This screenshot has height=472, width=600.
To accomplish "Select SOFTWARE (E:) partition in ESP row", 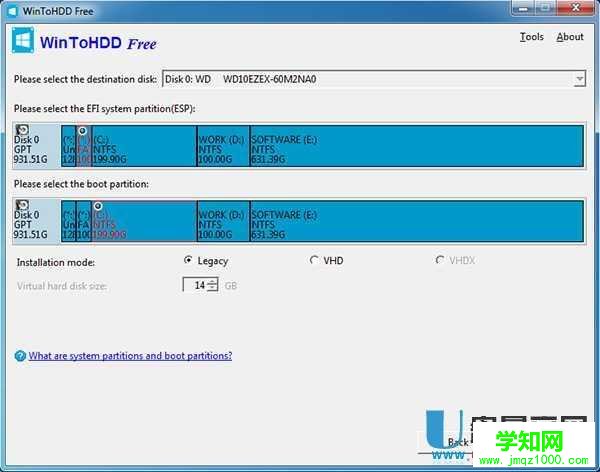I will click(x=417, y=146).
